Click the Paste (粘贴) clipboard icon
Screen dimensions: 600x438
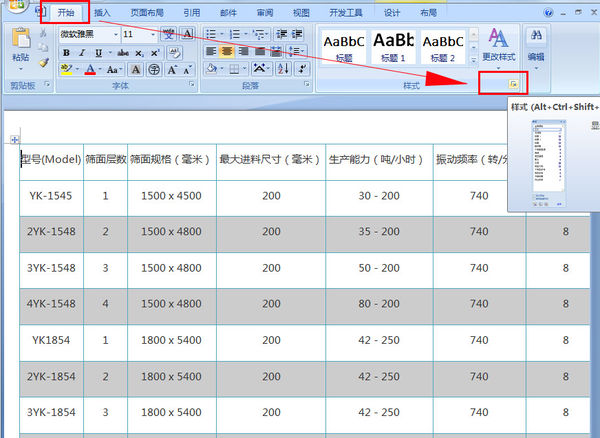point(21,39)
